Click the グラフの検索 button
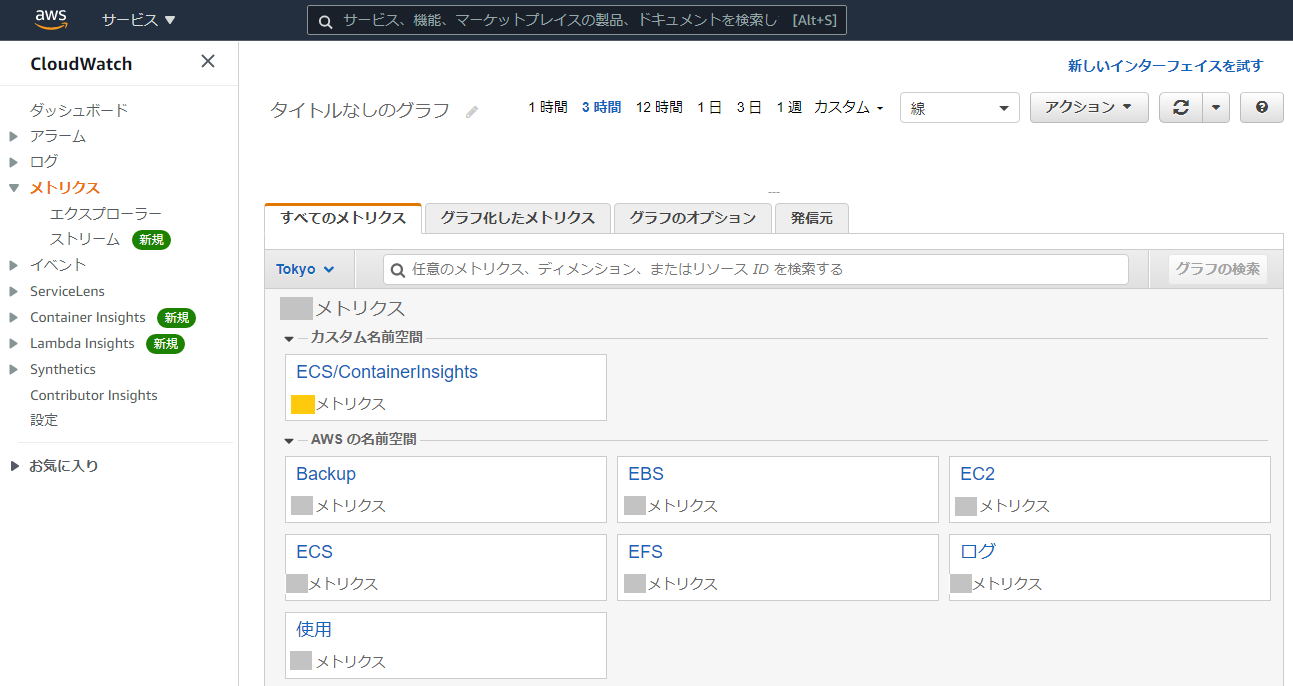 coord(1217,269)
